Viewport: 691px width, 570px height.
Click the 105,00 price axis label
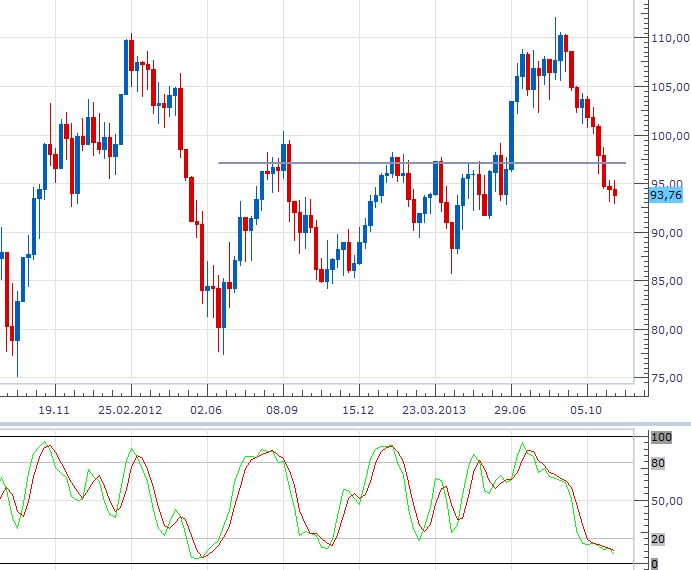[x=671, y=87]
